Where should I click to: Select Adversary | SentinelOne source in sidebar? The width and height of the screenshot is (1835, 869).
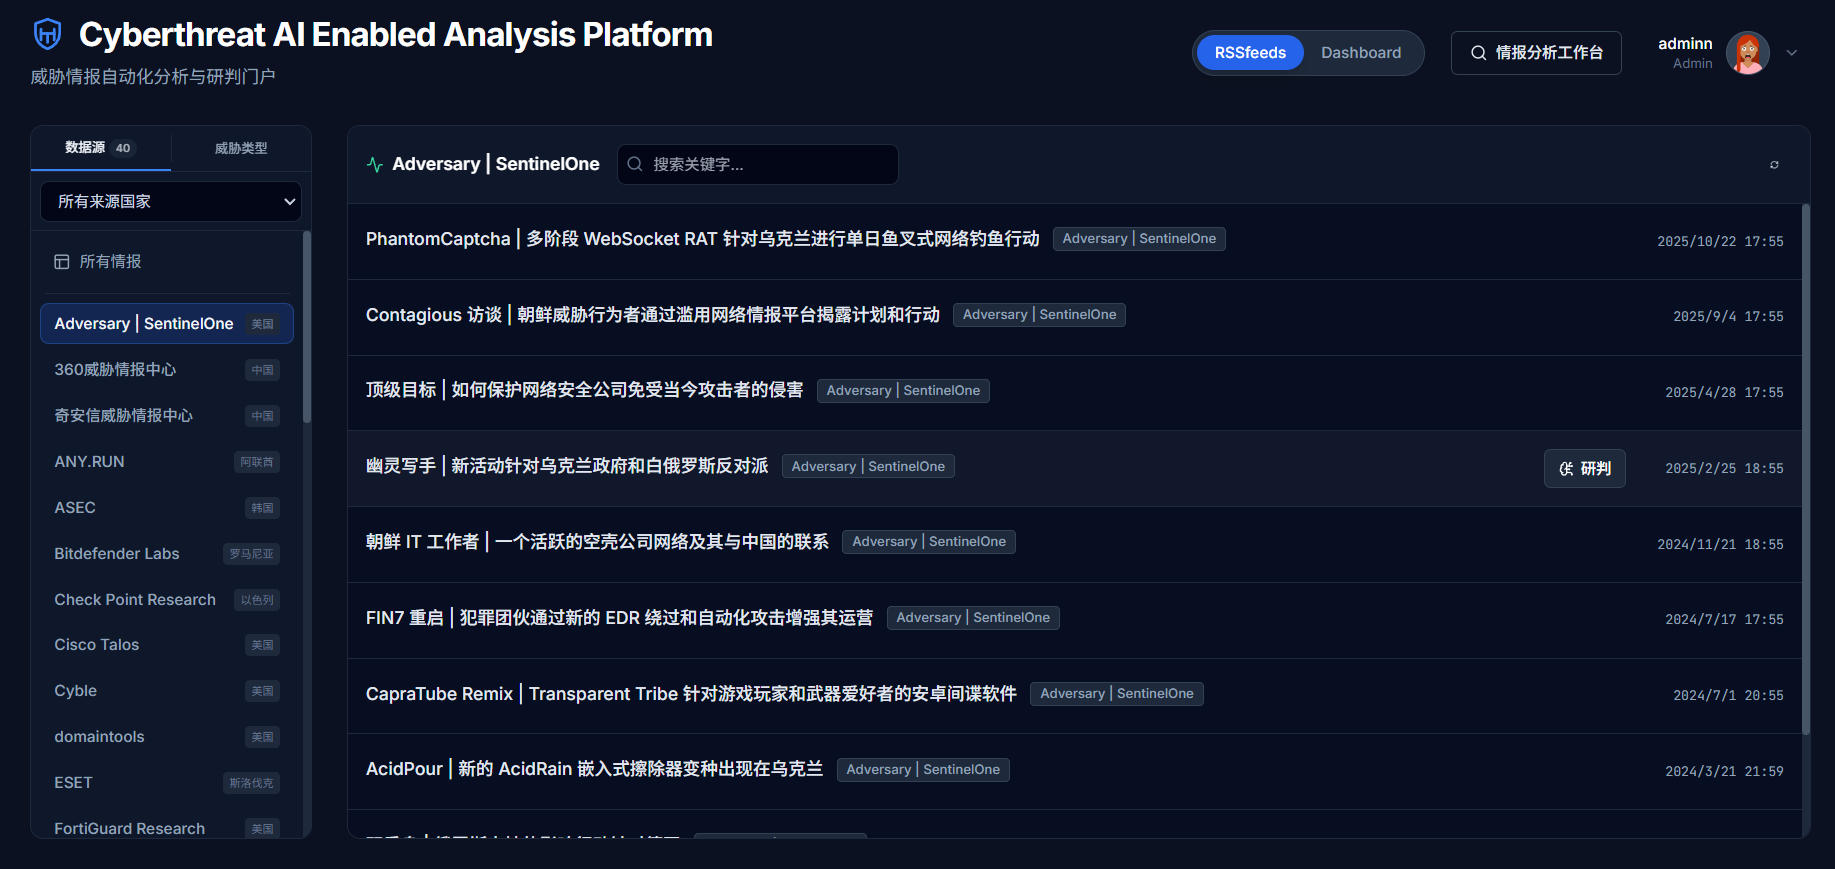167,324
